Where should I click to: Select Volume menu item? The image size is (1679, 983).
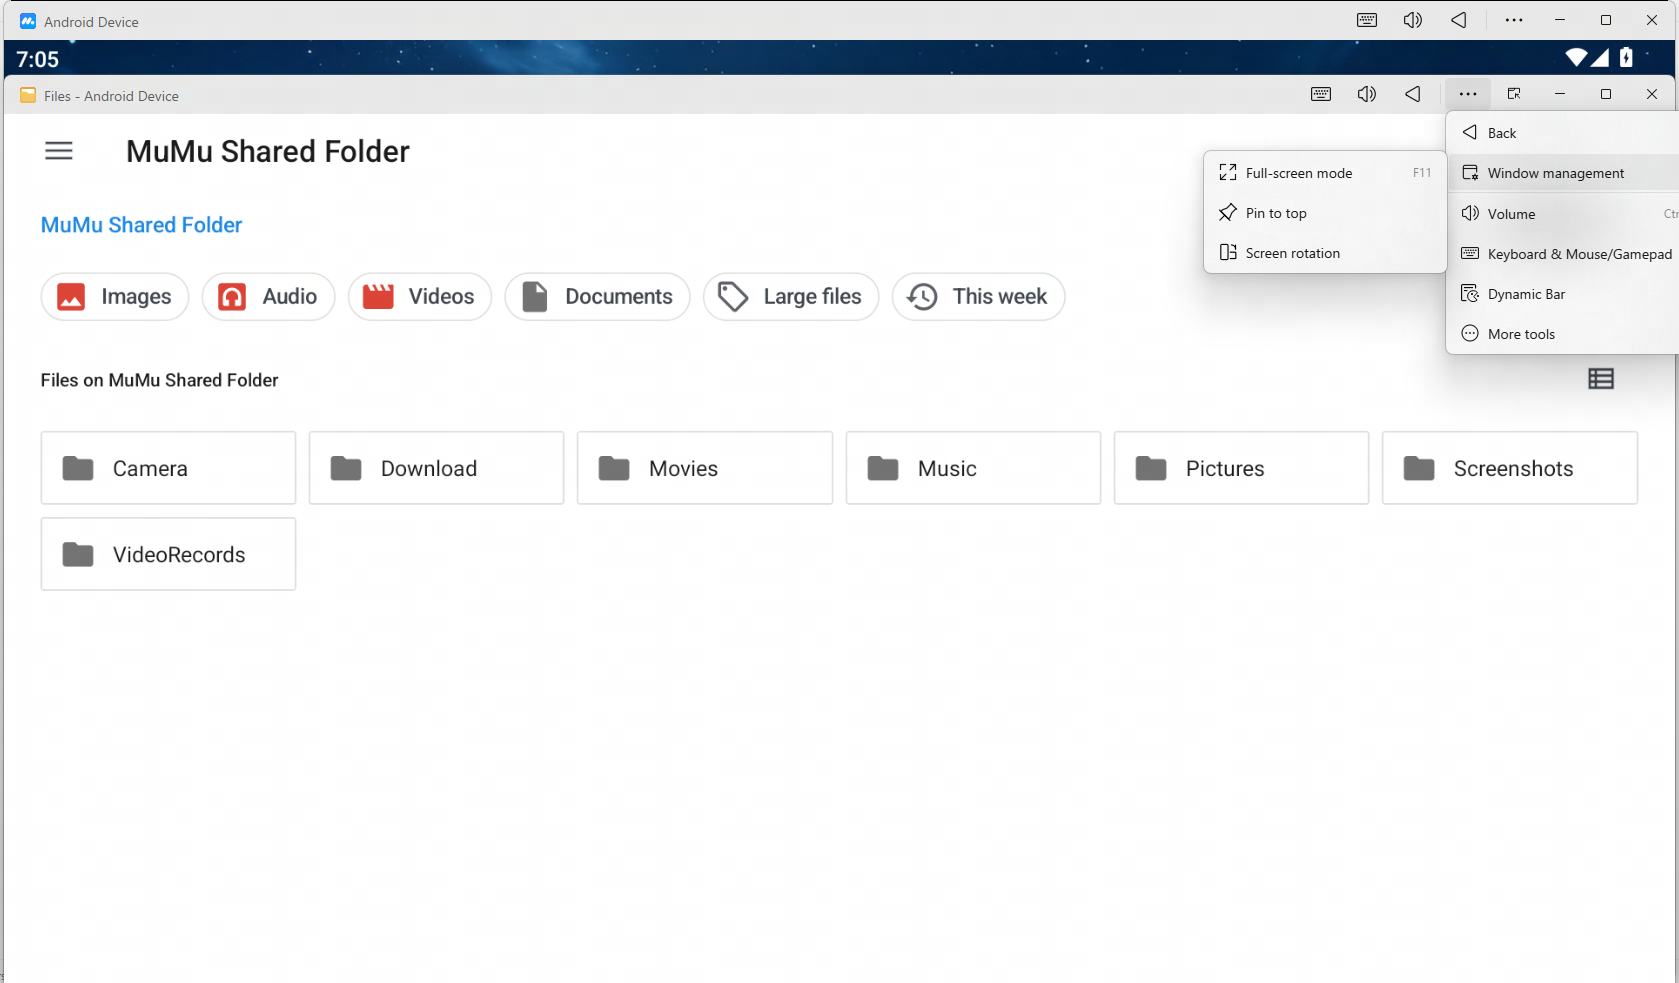(x=1562, y=214)
